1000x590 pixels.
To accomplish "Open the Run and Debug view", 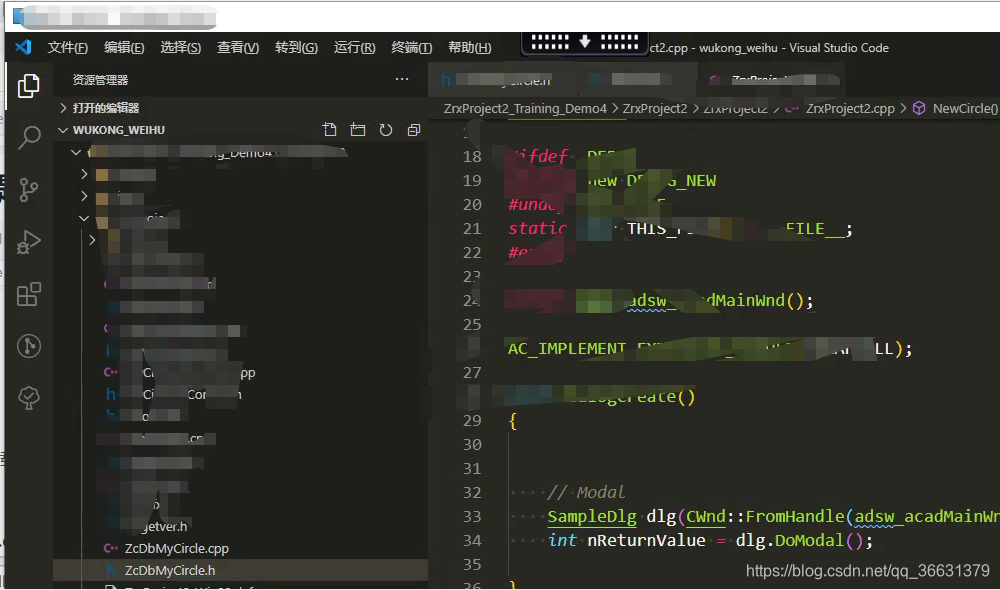I will 28,242.
